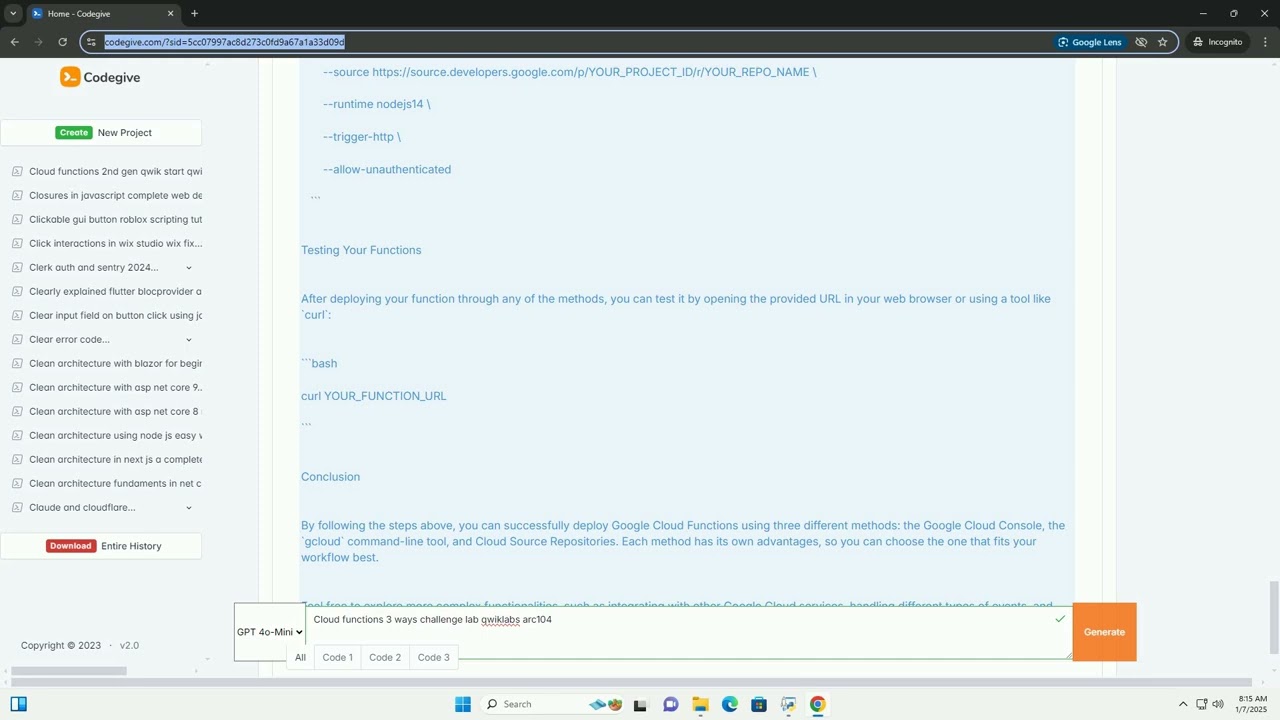Open the Windows Start menu

click(x=463, y=704)
